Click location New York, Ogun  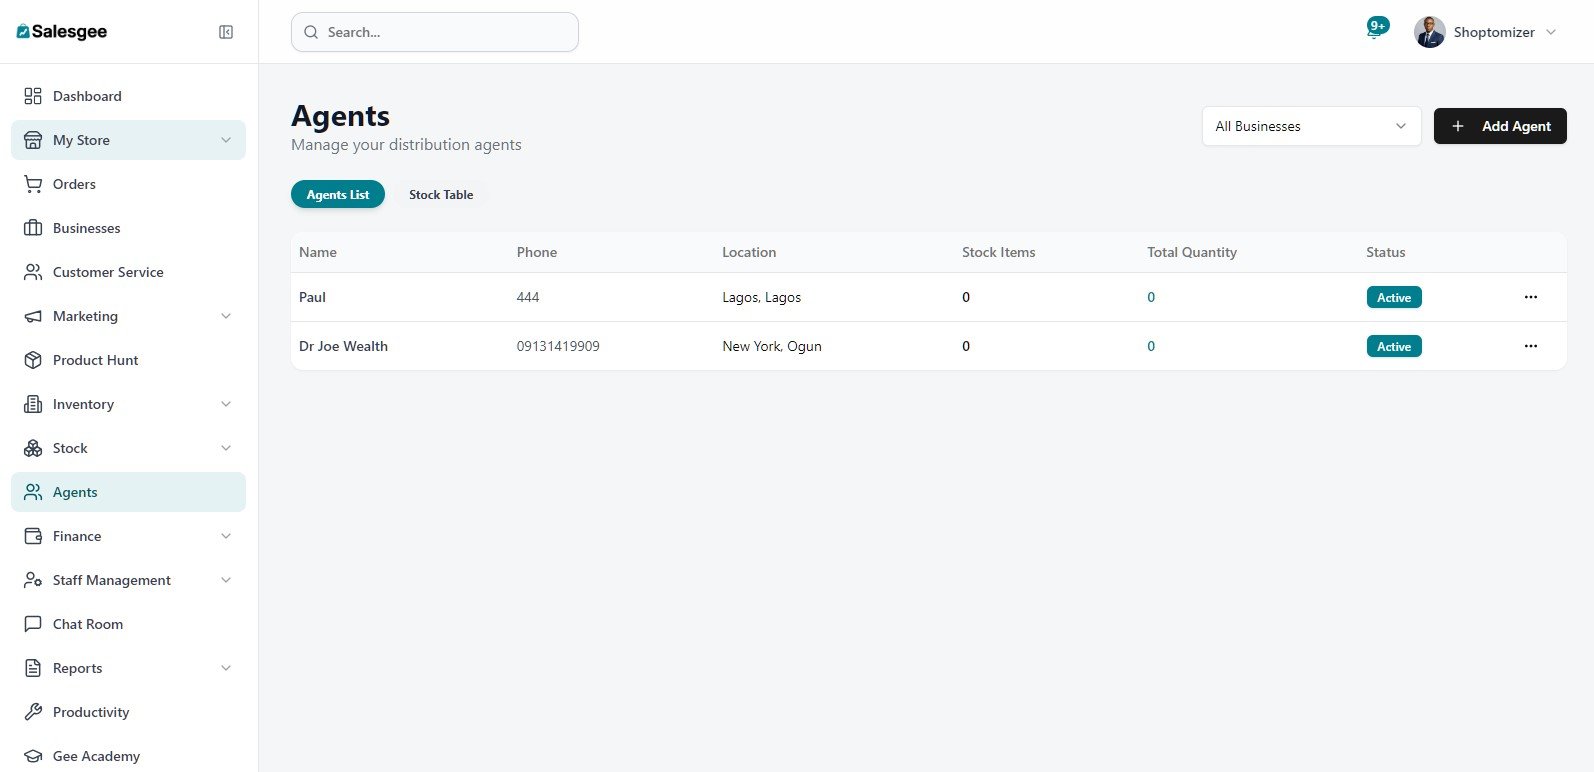772,346
